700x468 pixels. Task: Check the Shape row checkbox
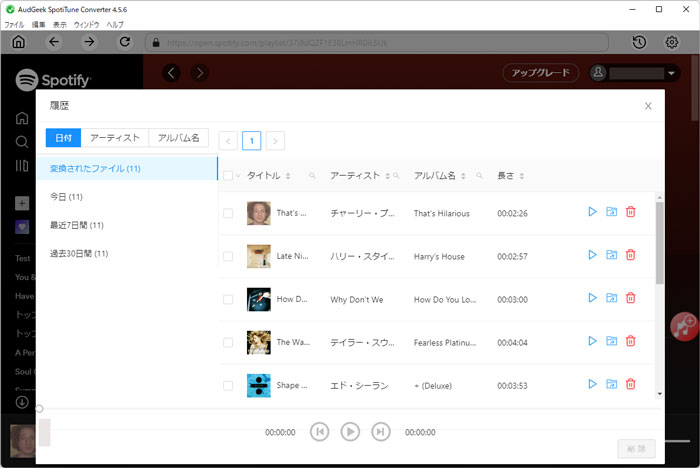coord(228,385)
